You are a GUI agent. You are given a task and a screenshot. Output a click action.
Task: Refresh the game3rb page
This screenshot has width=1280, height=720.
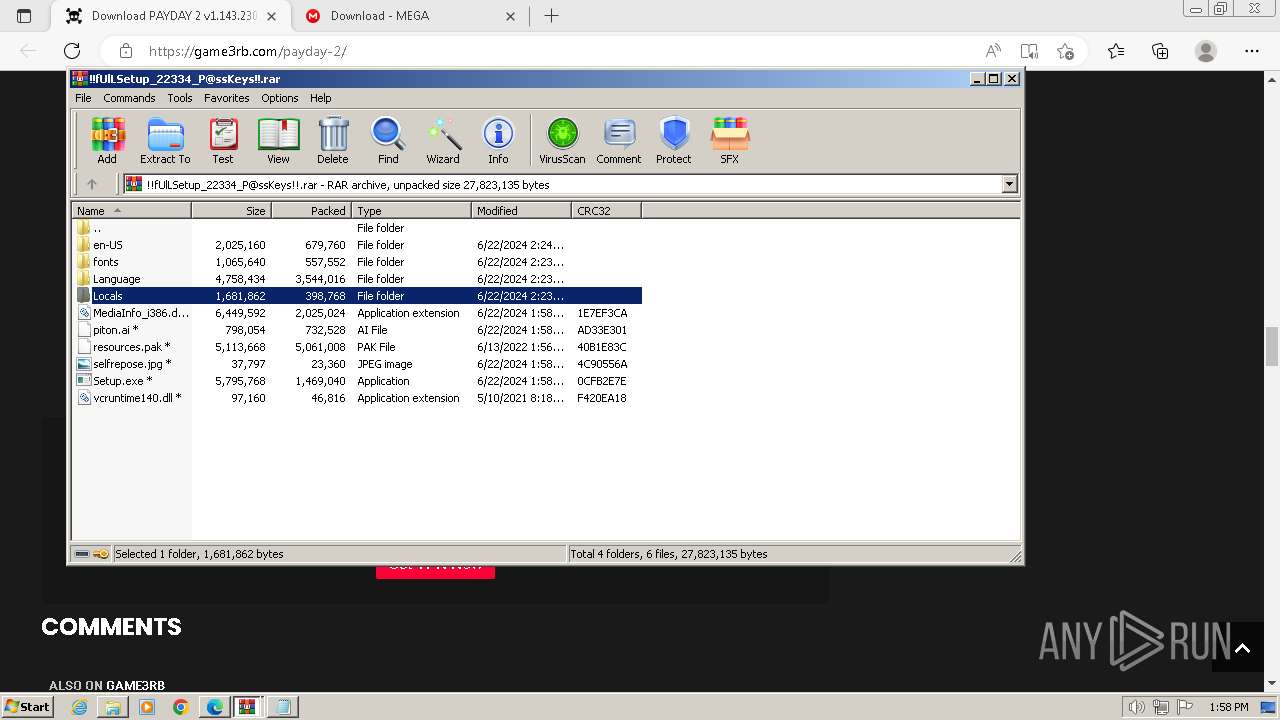72,51
